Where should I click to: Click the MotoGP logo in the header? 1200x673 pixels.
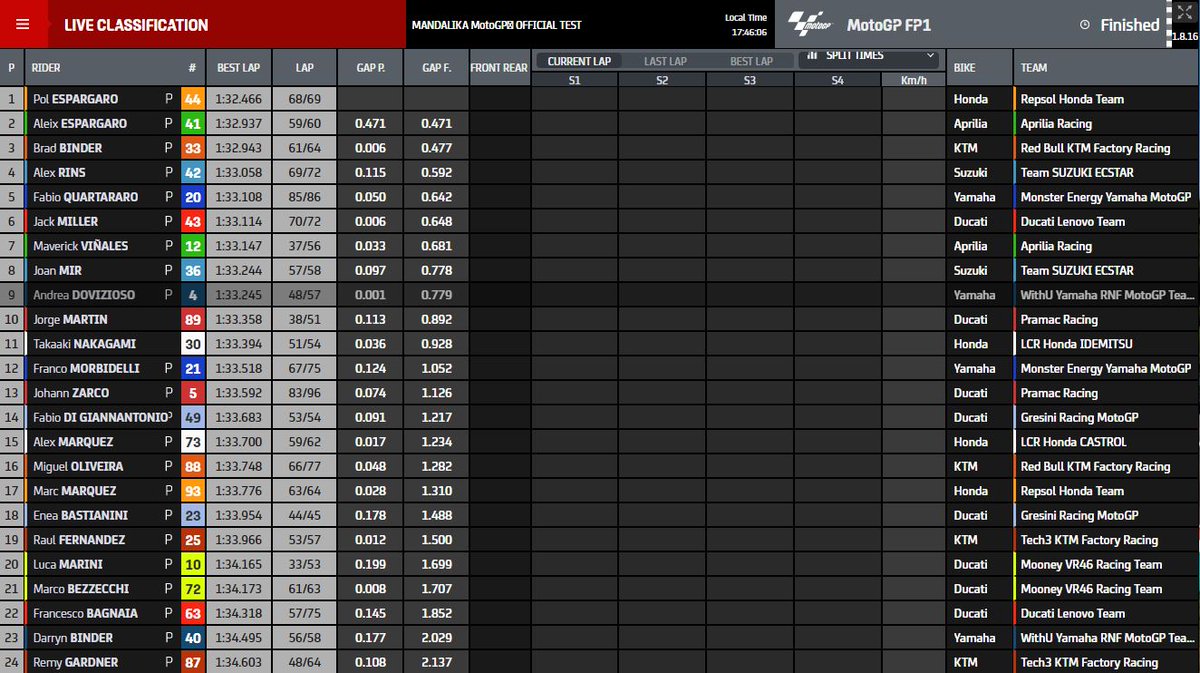[x=813, y=22]
